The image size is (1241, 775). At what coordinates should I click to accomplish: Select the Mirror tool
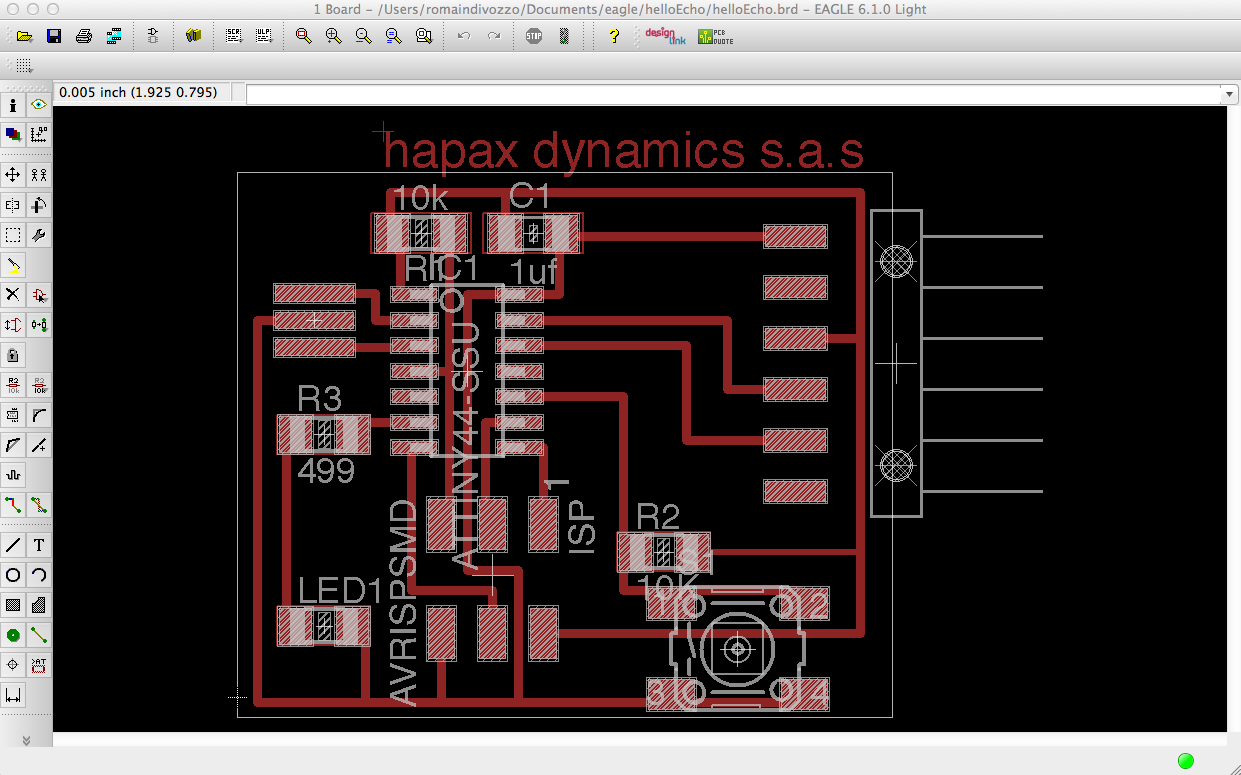click(x=14, y=204)
